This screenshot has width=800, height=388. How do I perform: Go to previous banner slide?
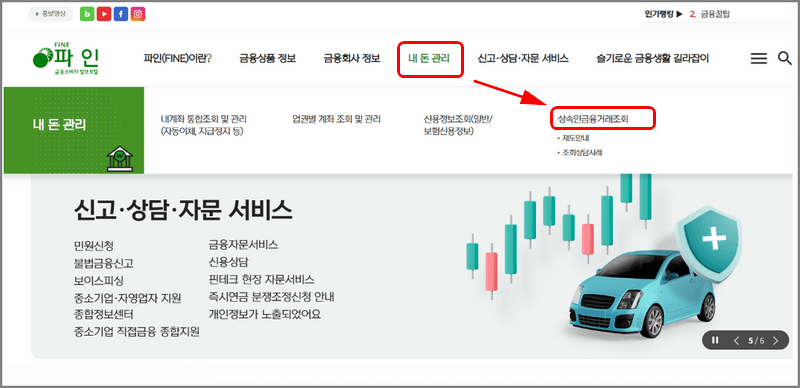point(736,341)
